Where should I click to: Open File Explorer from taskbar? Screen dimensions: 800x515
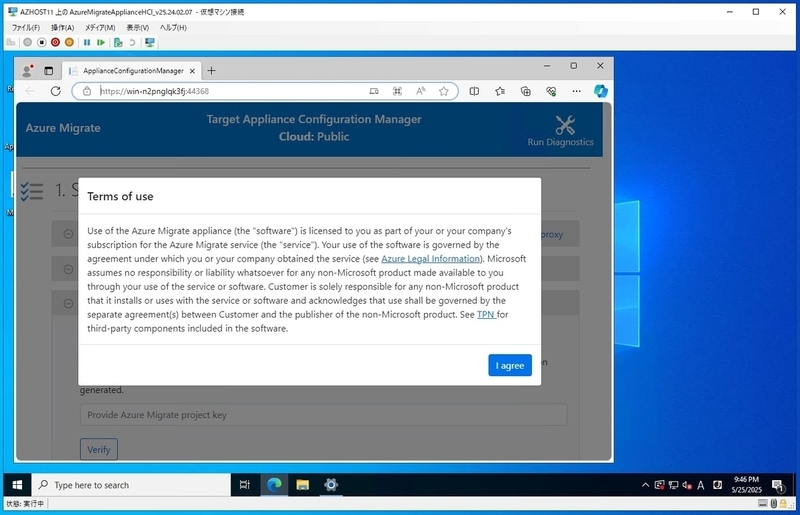pos(303,485)
